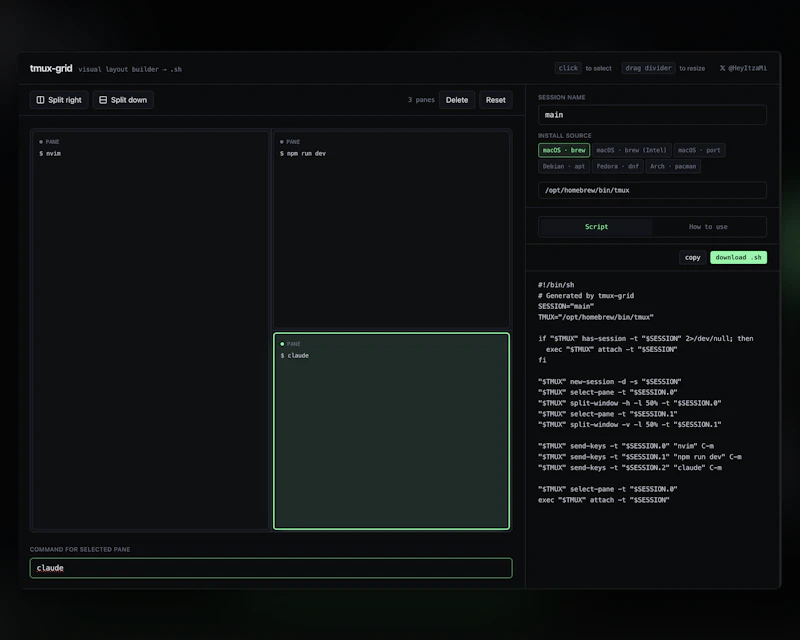This screenshot has height=640, width=800.
Task: Click the new-session script line
Action: coord(610,382)
